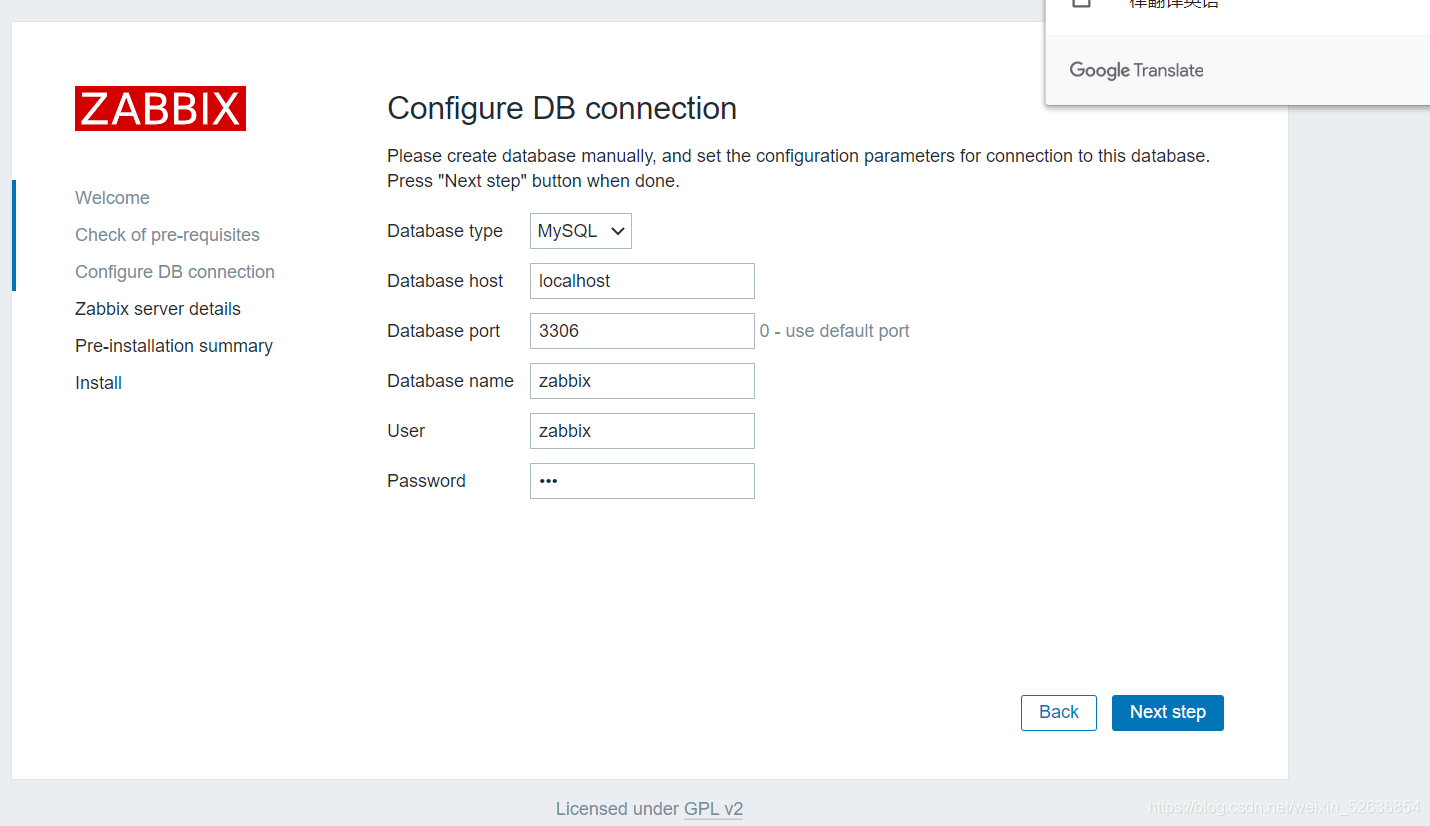Screen dimensions: 1430x826
Task: Click the Configure DB connection heading
Action: (562, 108)
